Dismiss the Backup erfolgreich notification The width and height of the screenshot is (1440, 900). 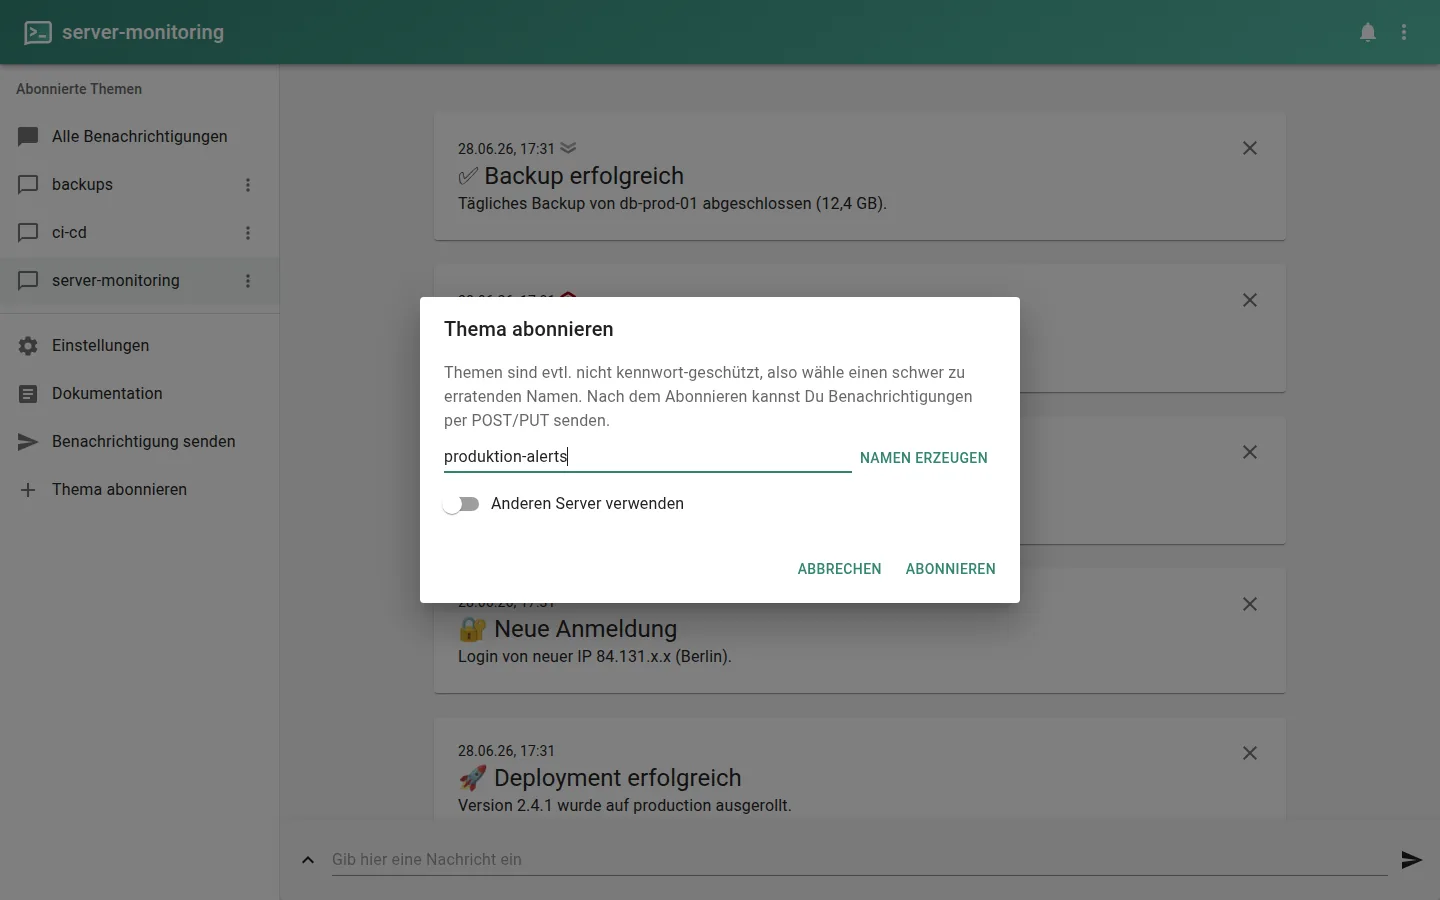(1250, 148)
